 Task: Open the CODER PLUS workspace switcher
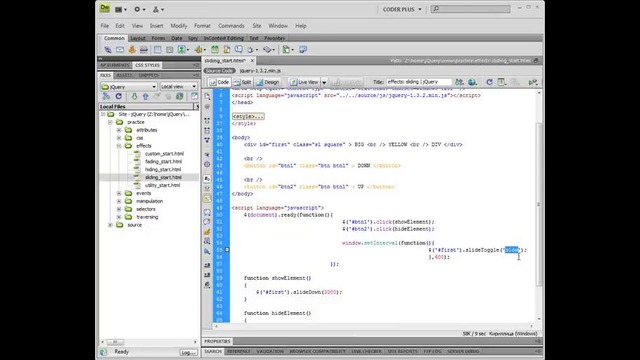pos(402,9)
